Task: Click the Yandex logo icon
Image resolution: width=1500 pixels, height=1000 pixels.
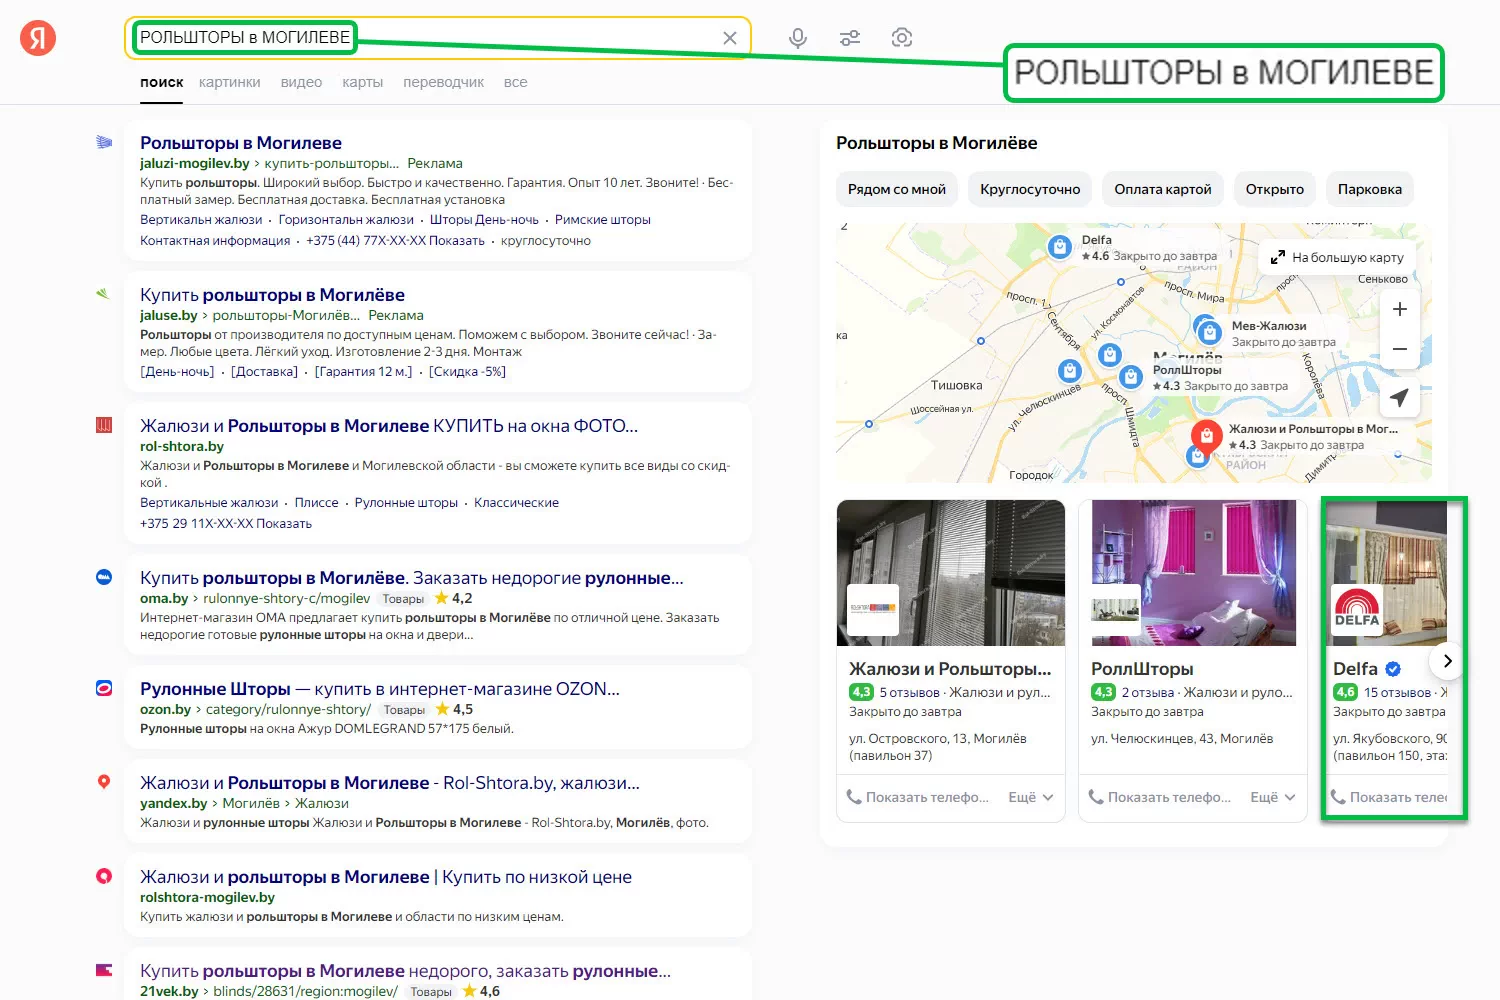Action: pos(38,38)
